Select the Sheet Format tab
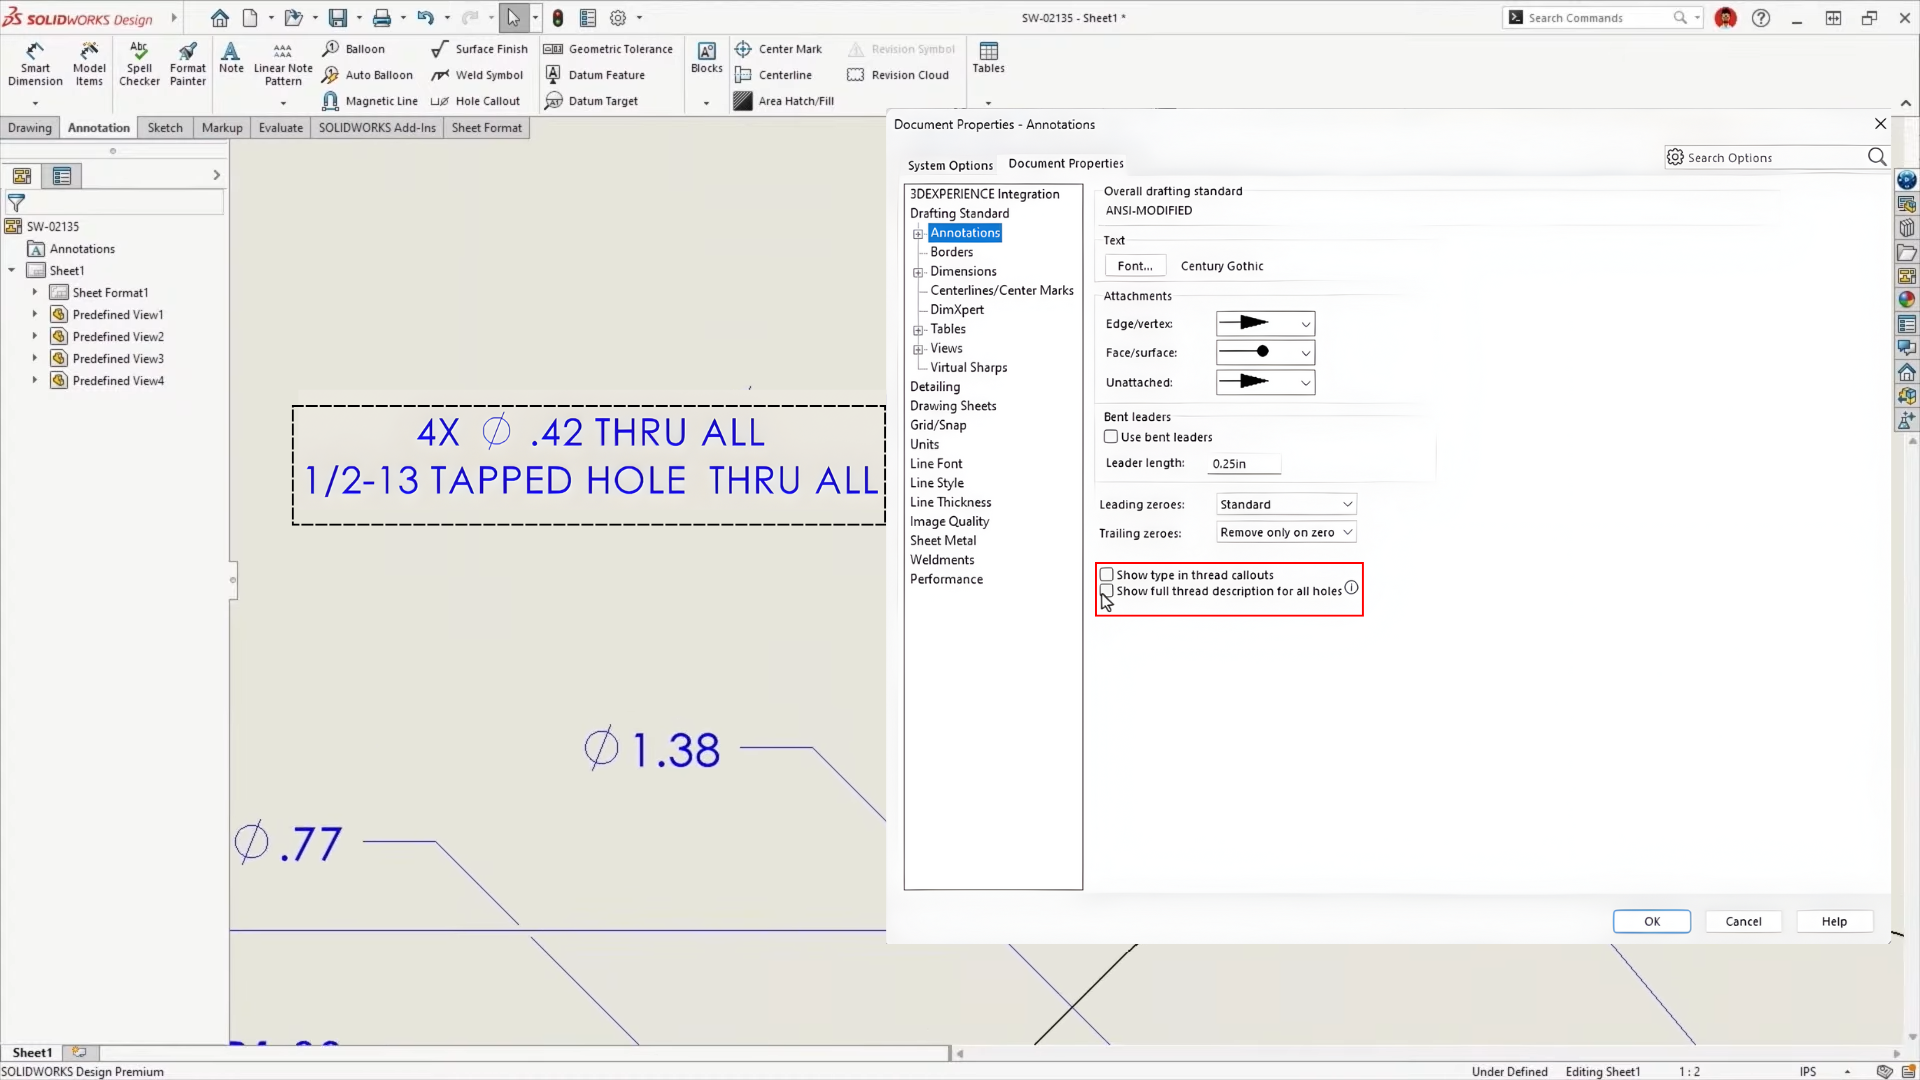Screen dimensions: 1920x1080 point(486,128)
